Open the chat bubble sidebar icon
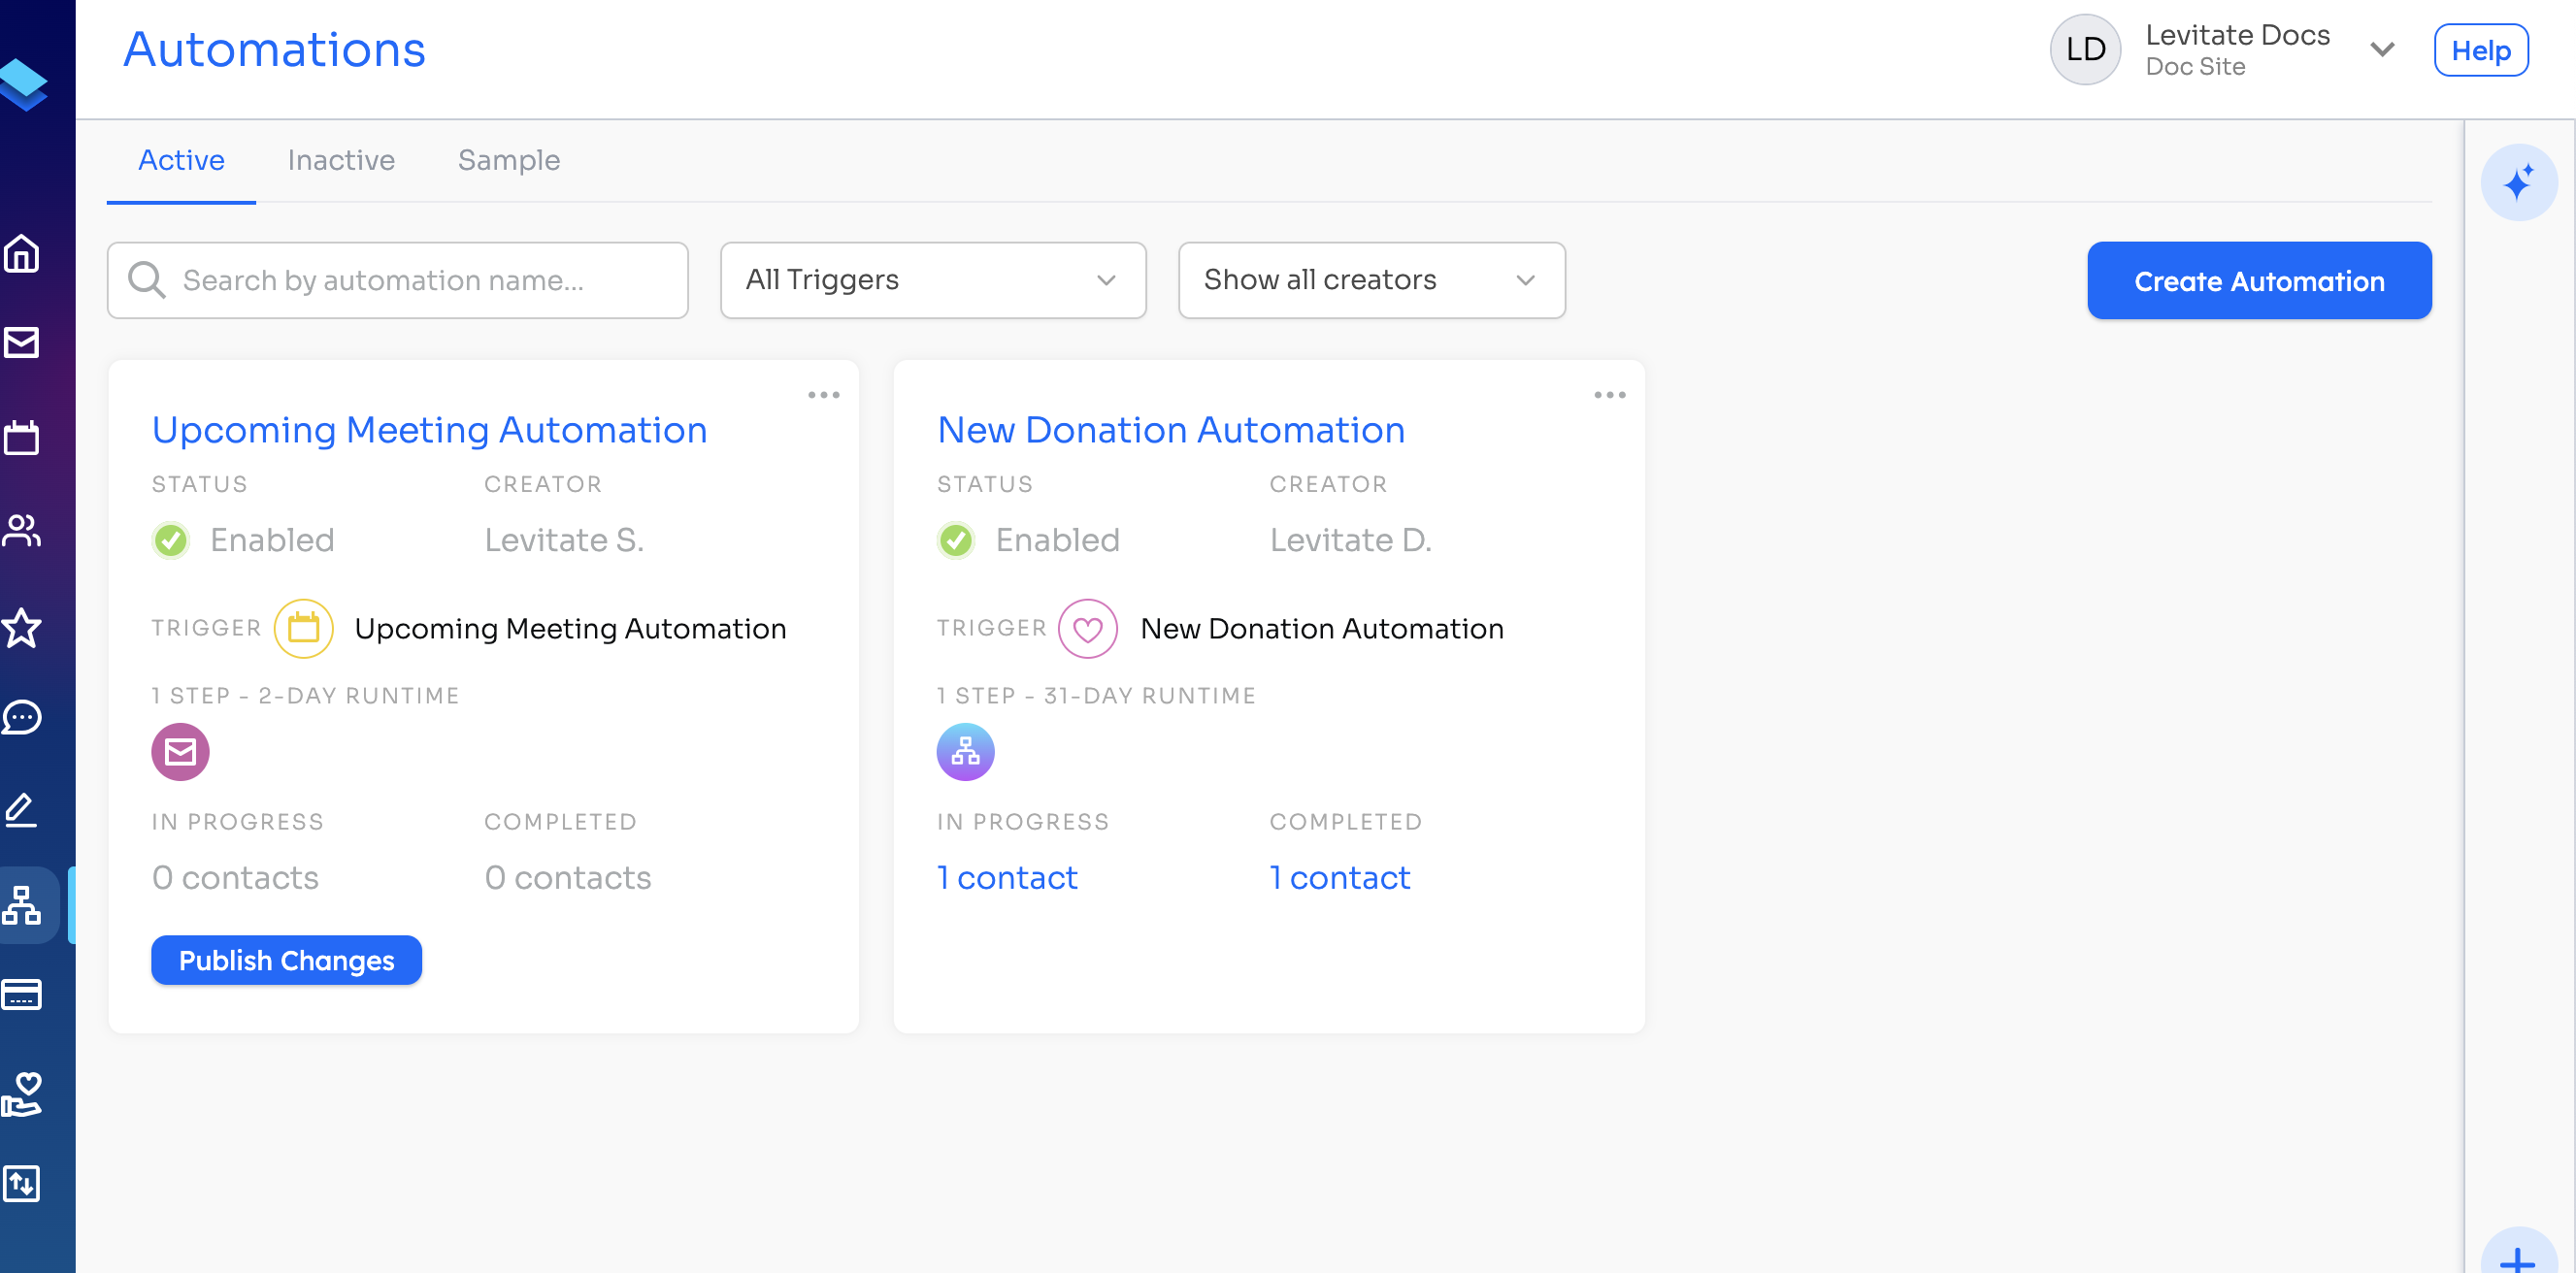The height and width of the screenshot is (1273, 2576). click(x=22, y=717)
